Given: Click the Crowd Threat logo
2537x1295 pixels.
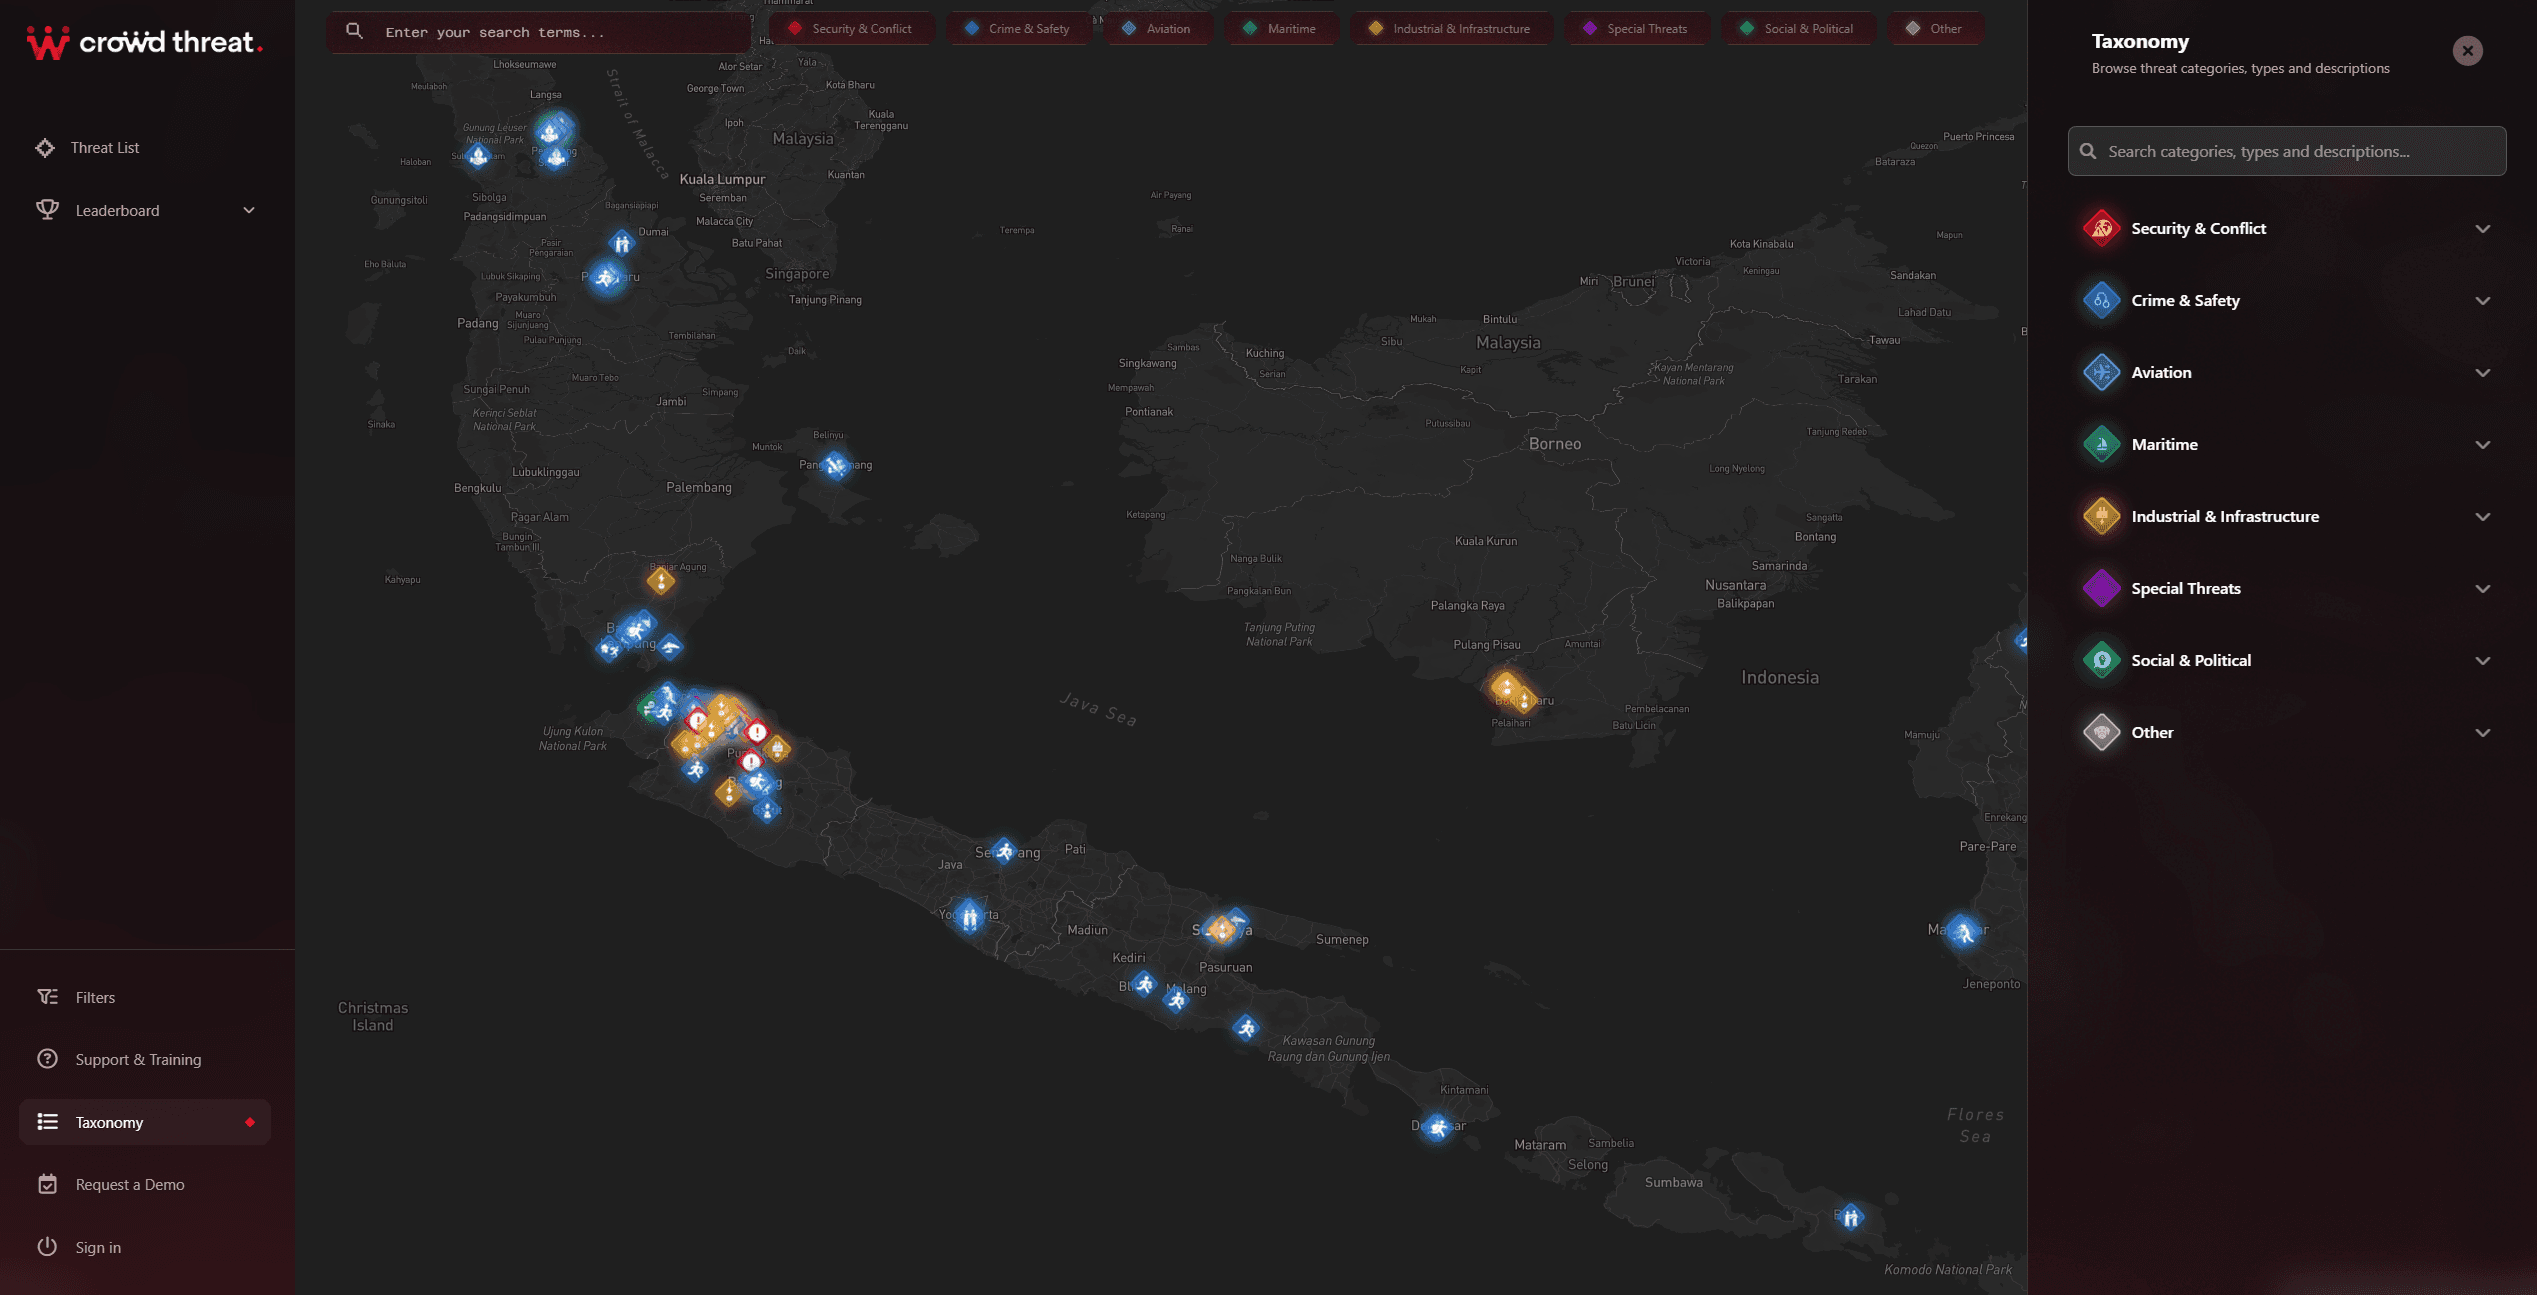Looking at the screenshot, I should pos(144,43).
